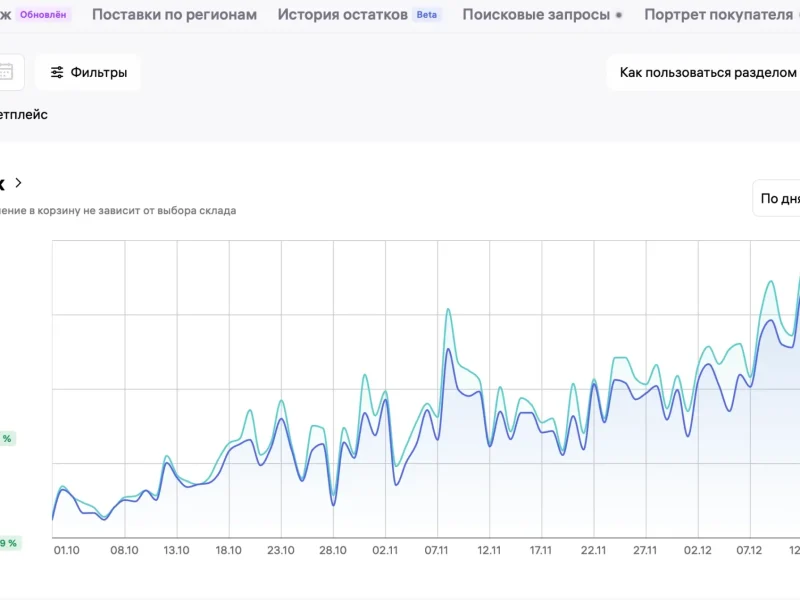The width and height of the screenshot is (800, 600).
Task: Click the calendar date picker icon
Action: (6, 72)
